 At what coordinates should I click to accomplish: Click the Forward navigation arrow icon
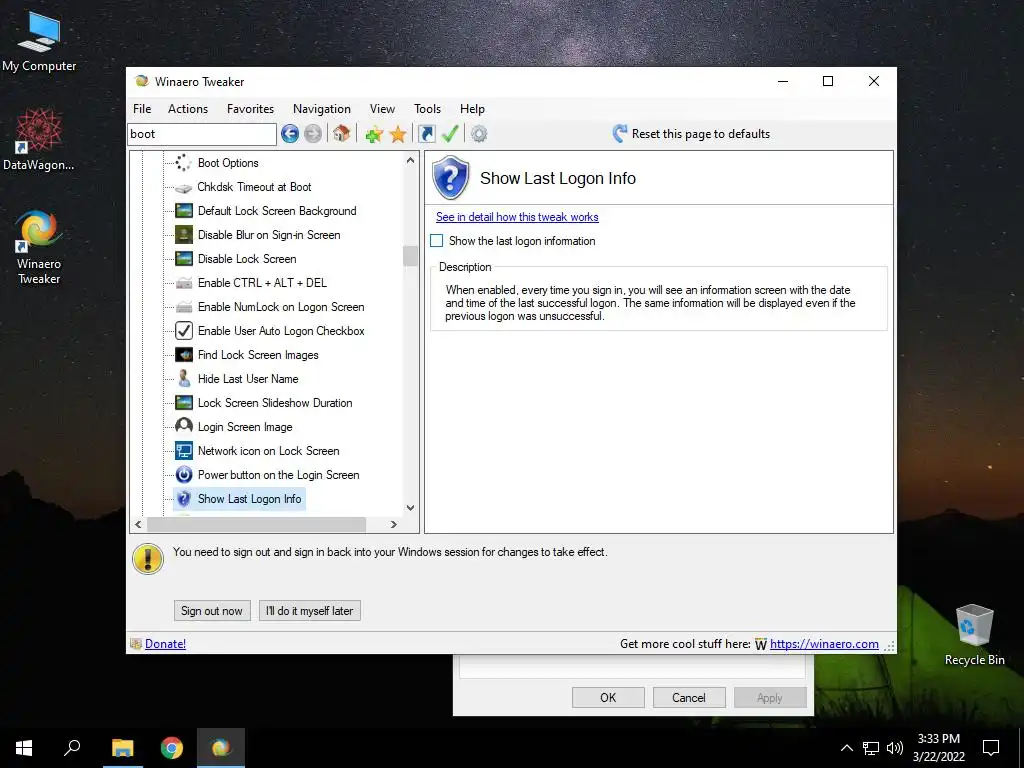[x=313, y=134]
